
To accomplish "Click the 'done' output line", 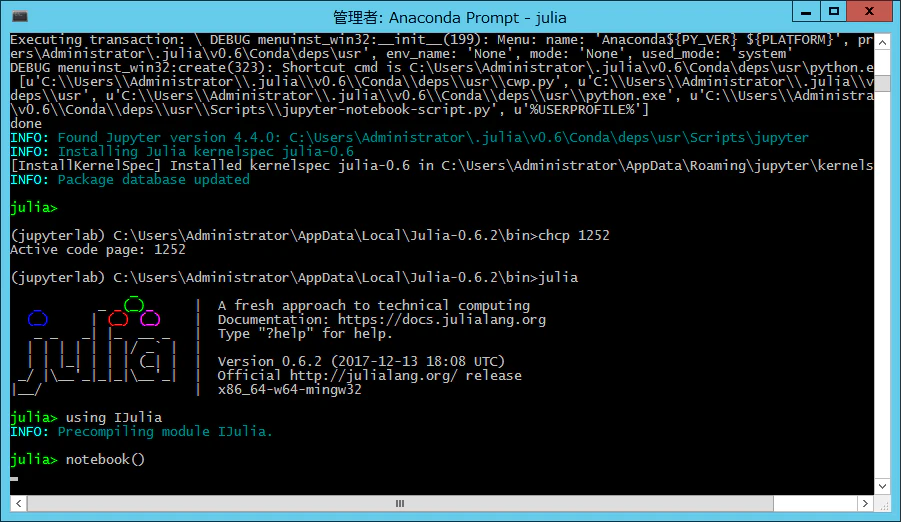I will coord(26,124).
